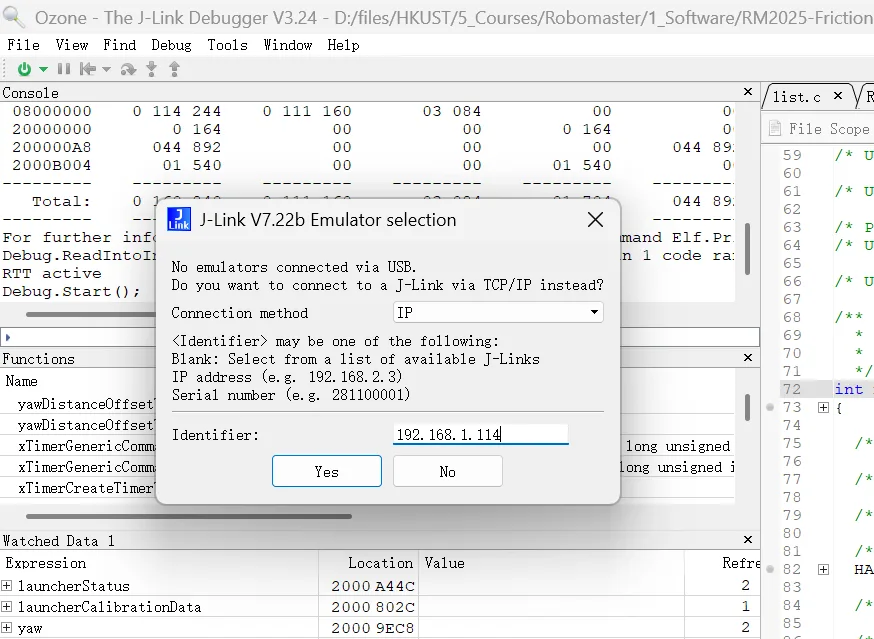874x639 pixels.
Task: Expand the launcherCalibrationData watch expression
Action: pyautogui.click(x=7, y=606)
